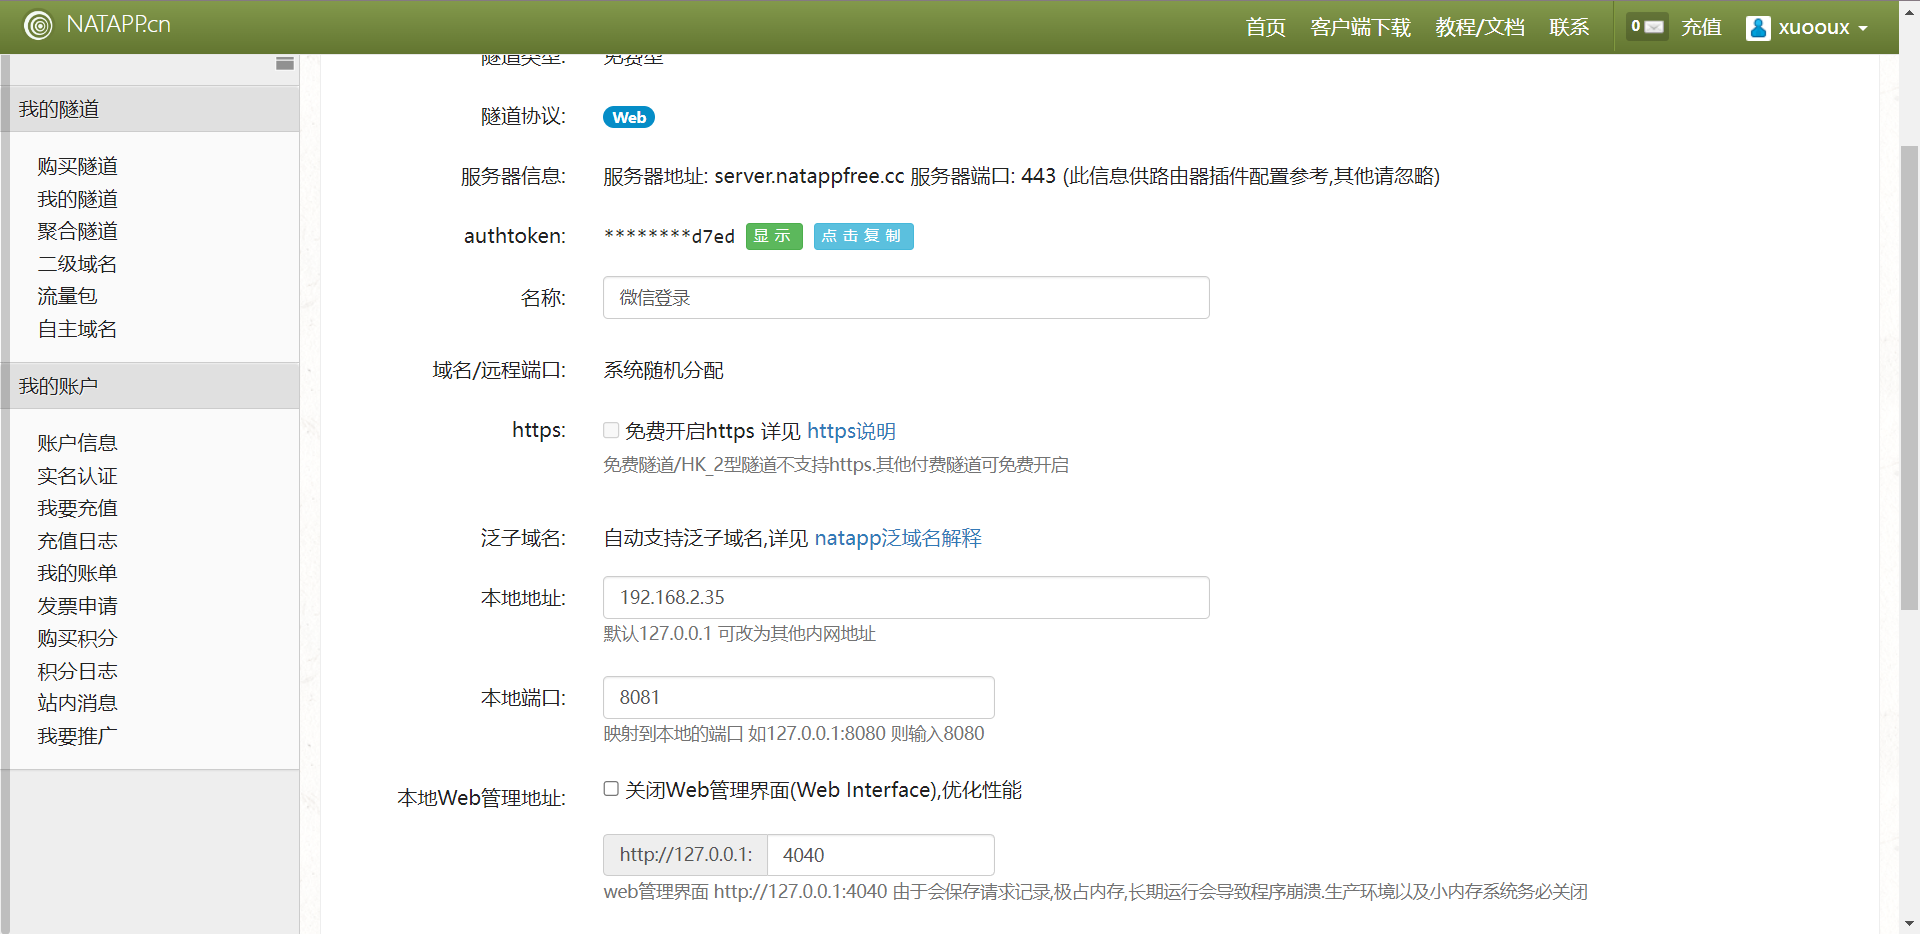Open 我的隧道 link in sidebar list

pyautogui.click(x=78, y=199)
